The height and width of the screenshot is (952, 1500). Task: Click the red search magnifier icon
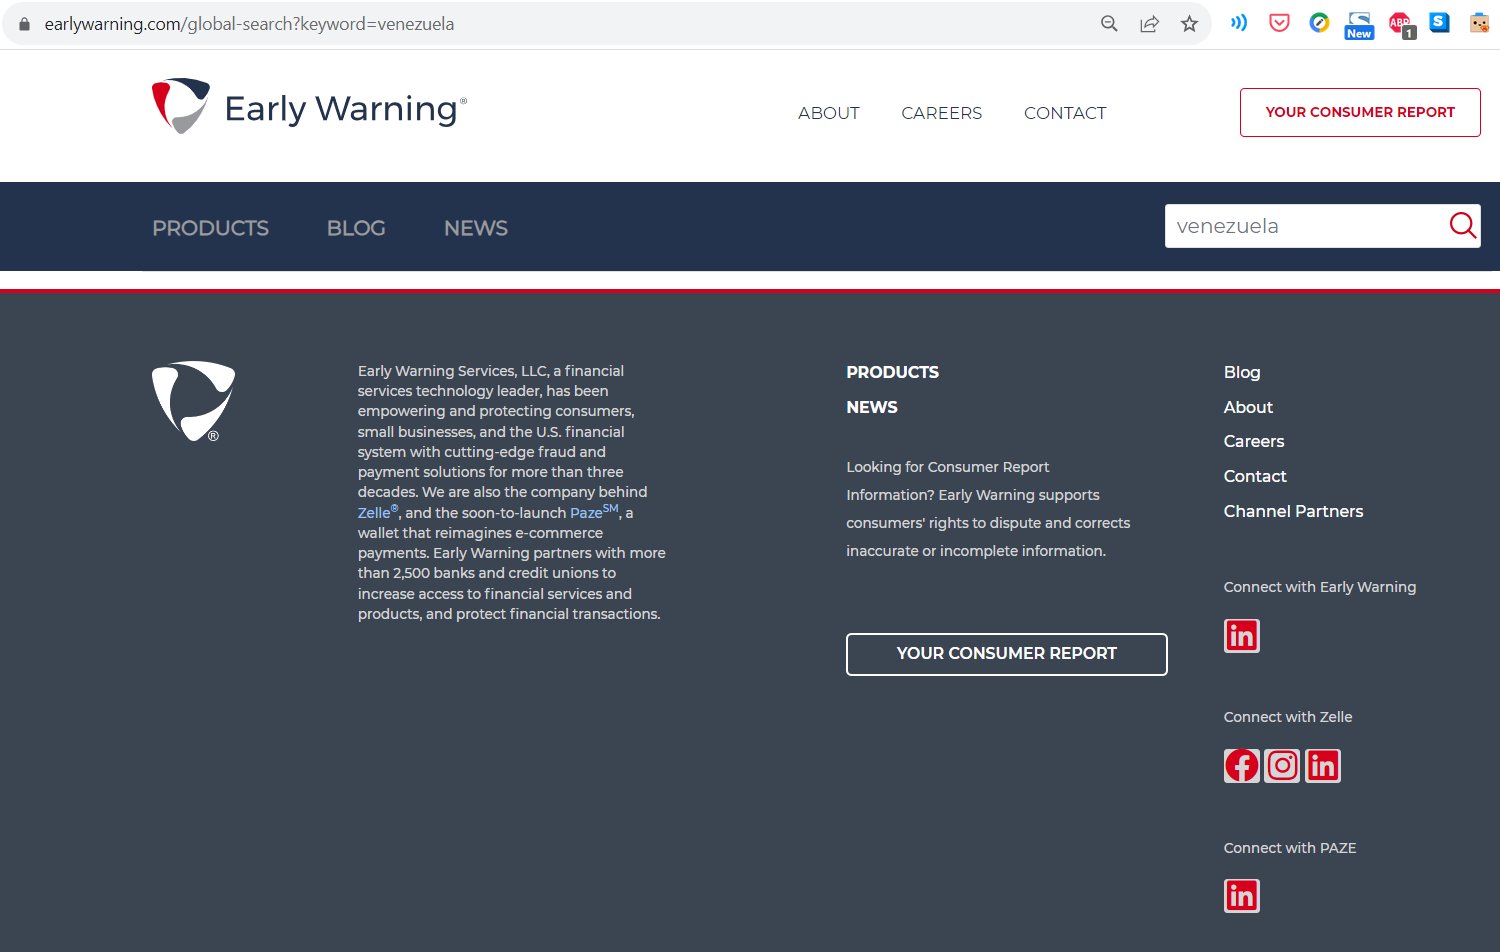pyautogui.click(x=1462, y=226)
